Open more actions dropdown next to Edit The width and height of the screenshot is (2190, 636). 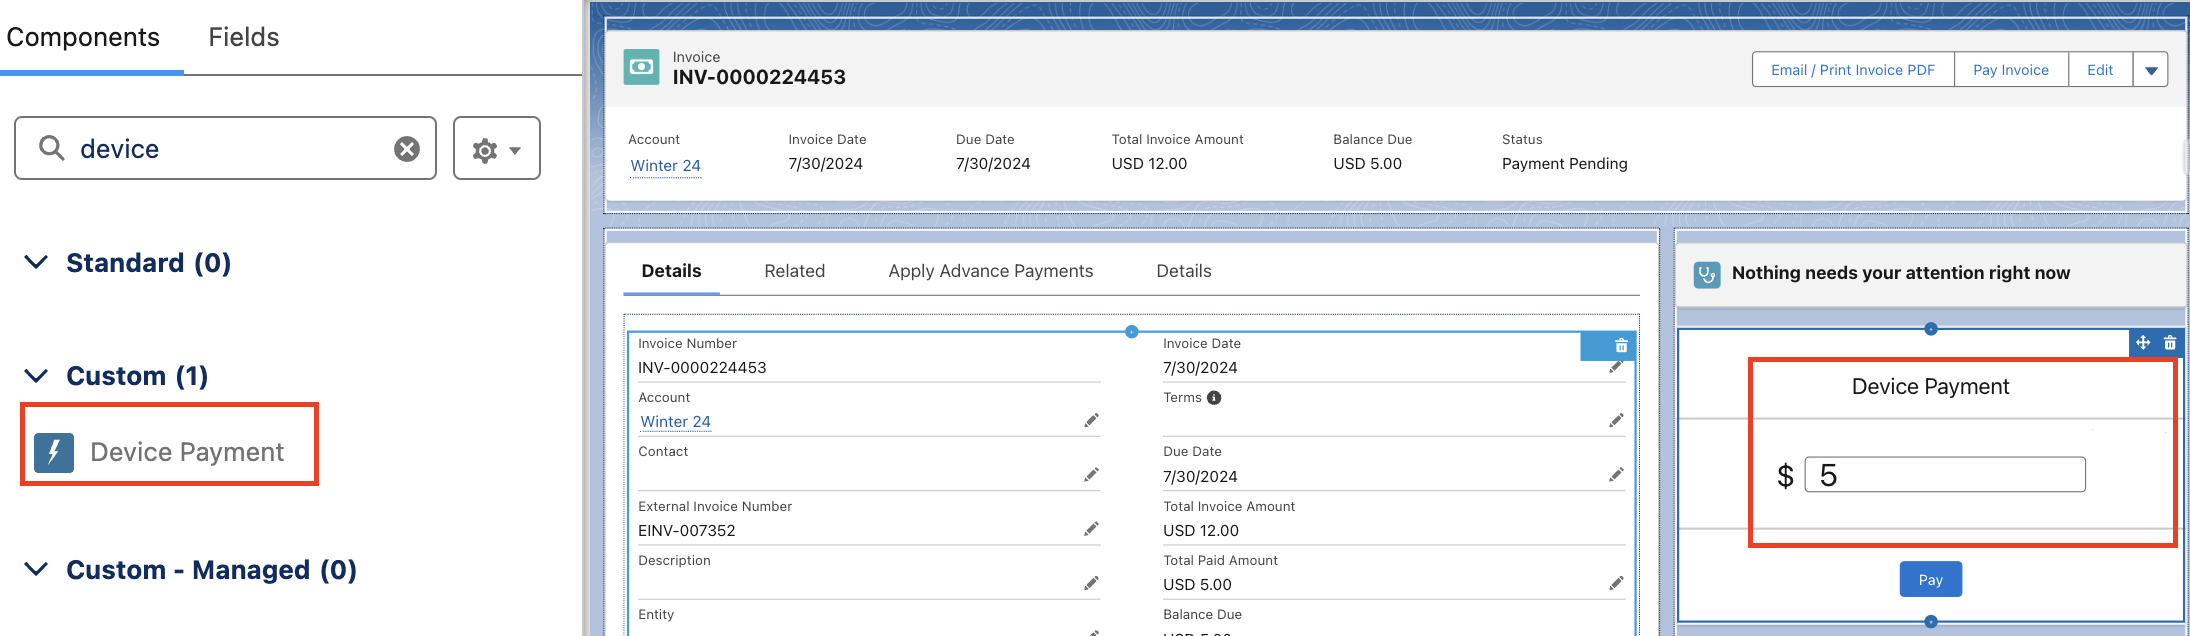tap(2150, 70)
